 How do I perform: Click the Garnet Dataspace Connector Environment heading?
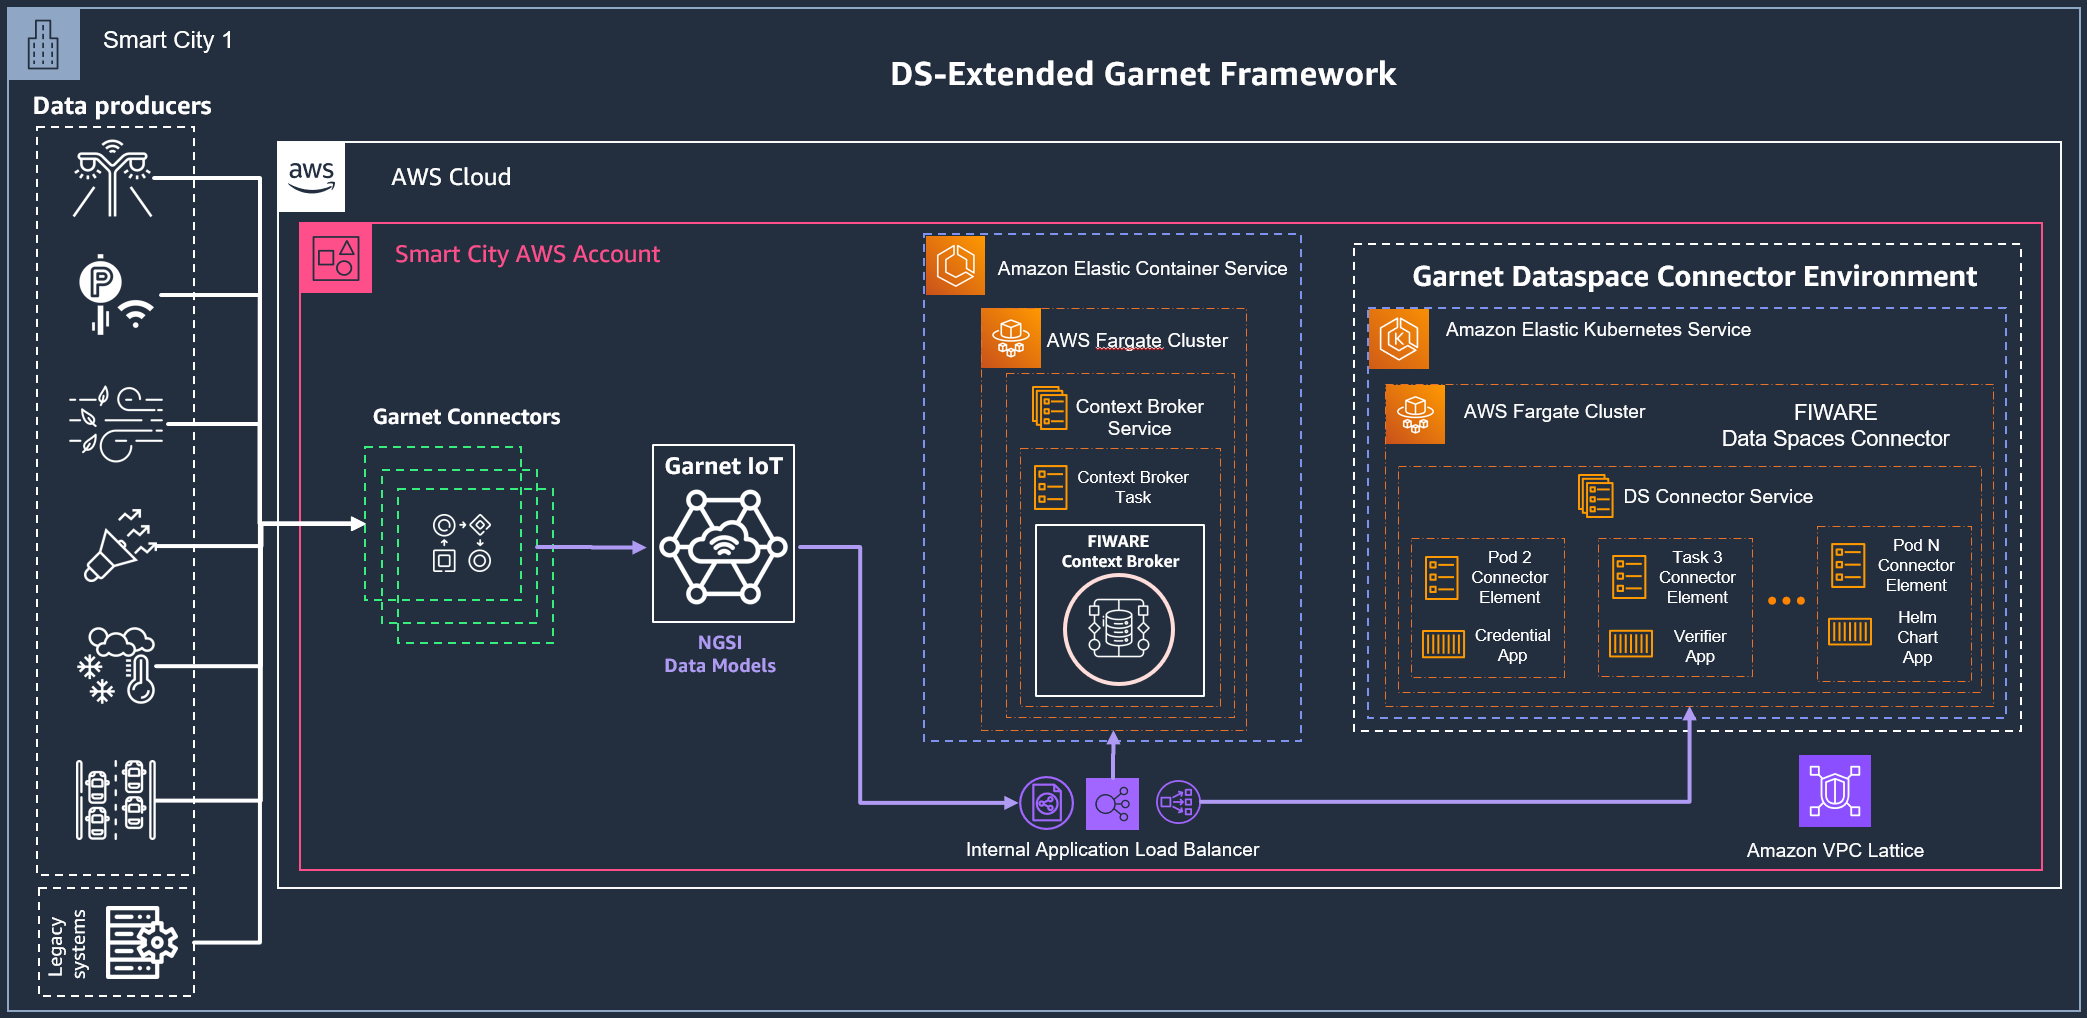[1694, 277]
